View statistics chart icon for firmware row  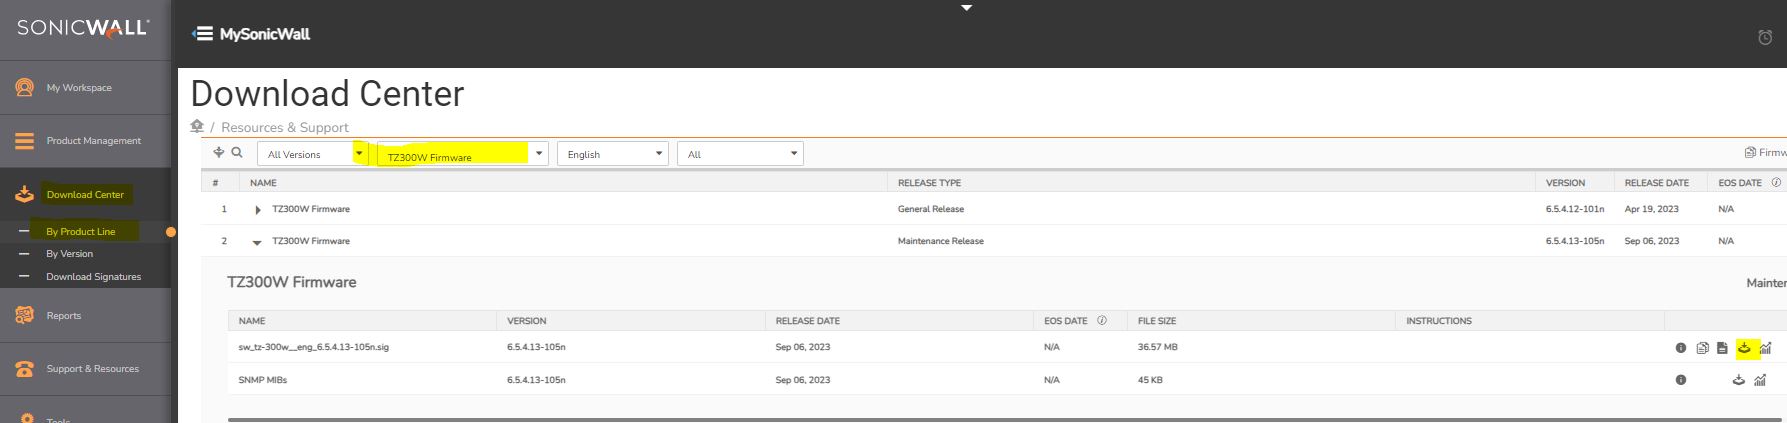[x=1766, y=348]
